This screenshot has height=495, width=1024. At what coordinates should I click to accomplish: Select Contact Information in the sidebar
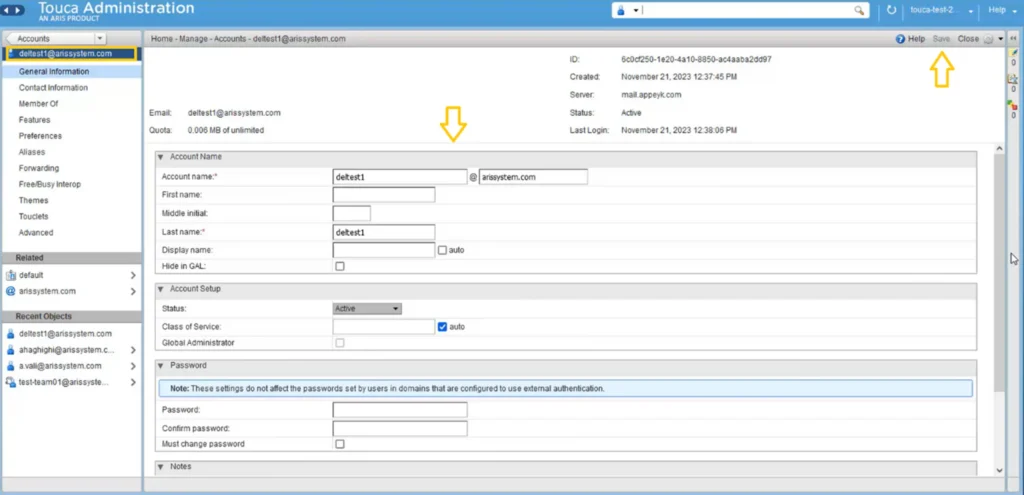54,88
